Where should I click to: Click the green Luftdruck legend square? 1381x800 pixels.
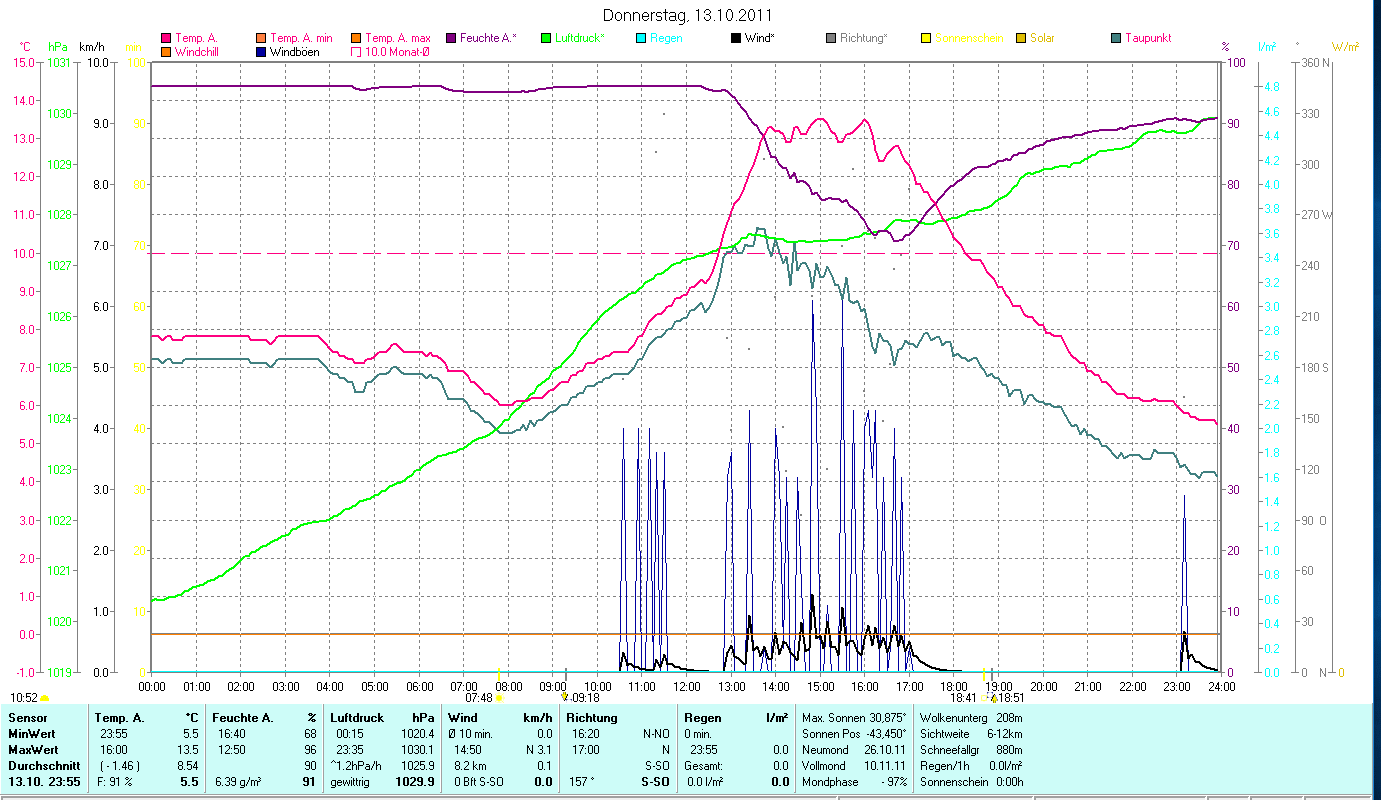[x=545, y=38]
